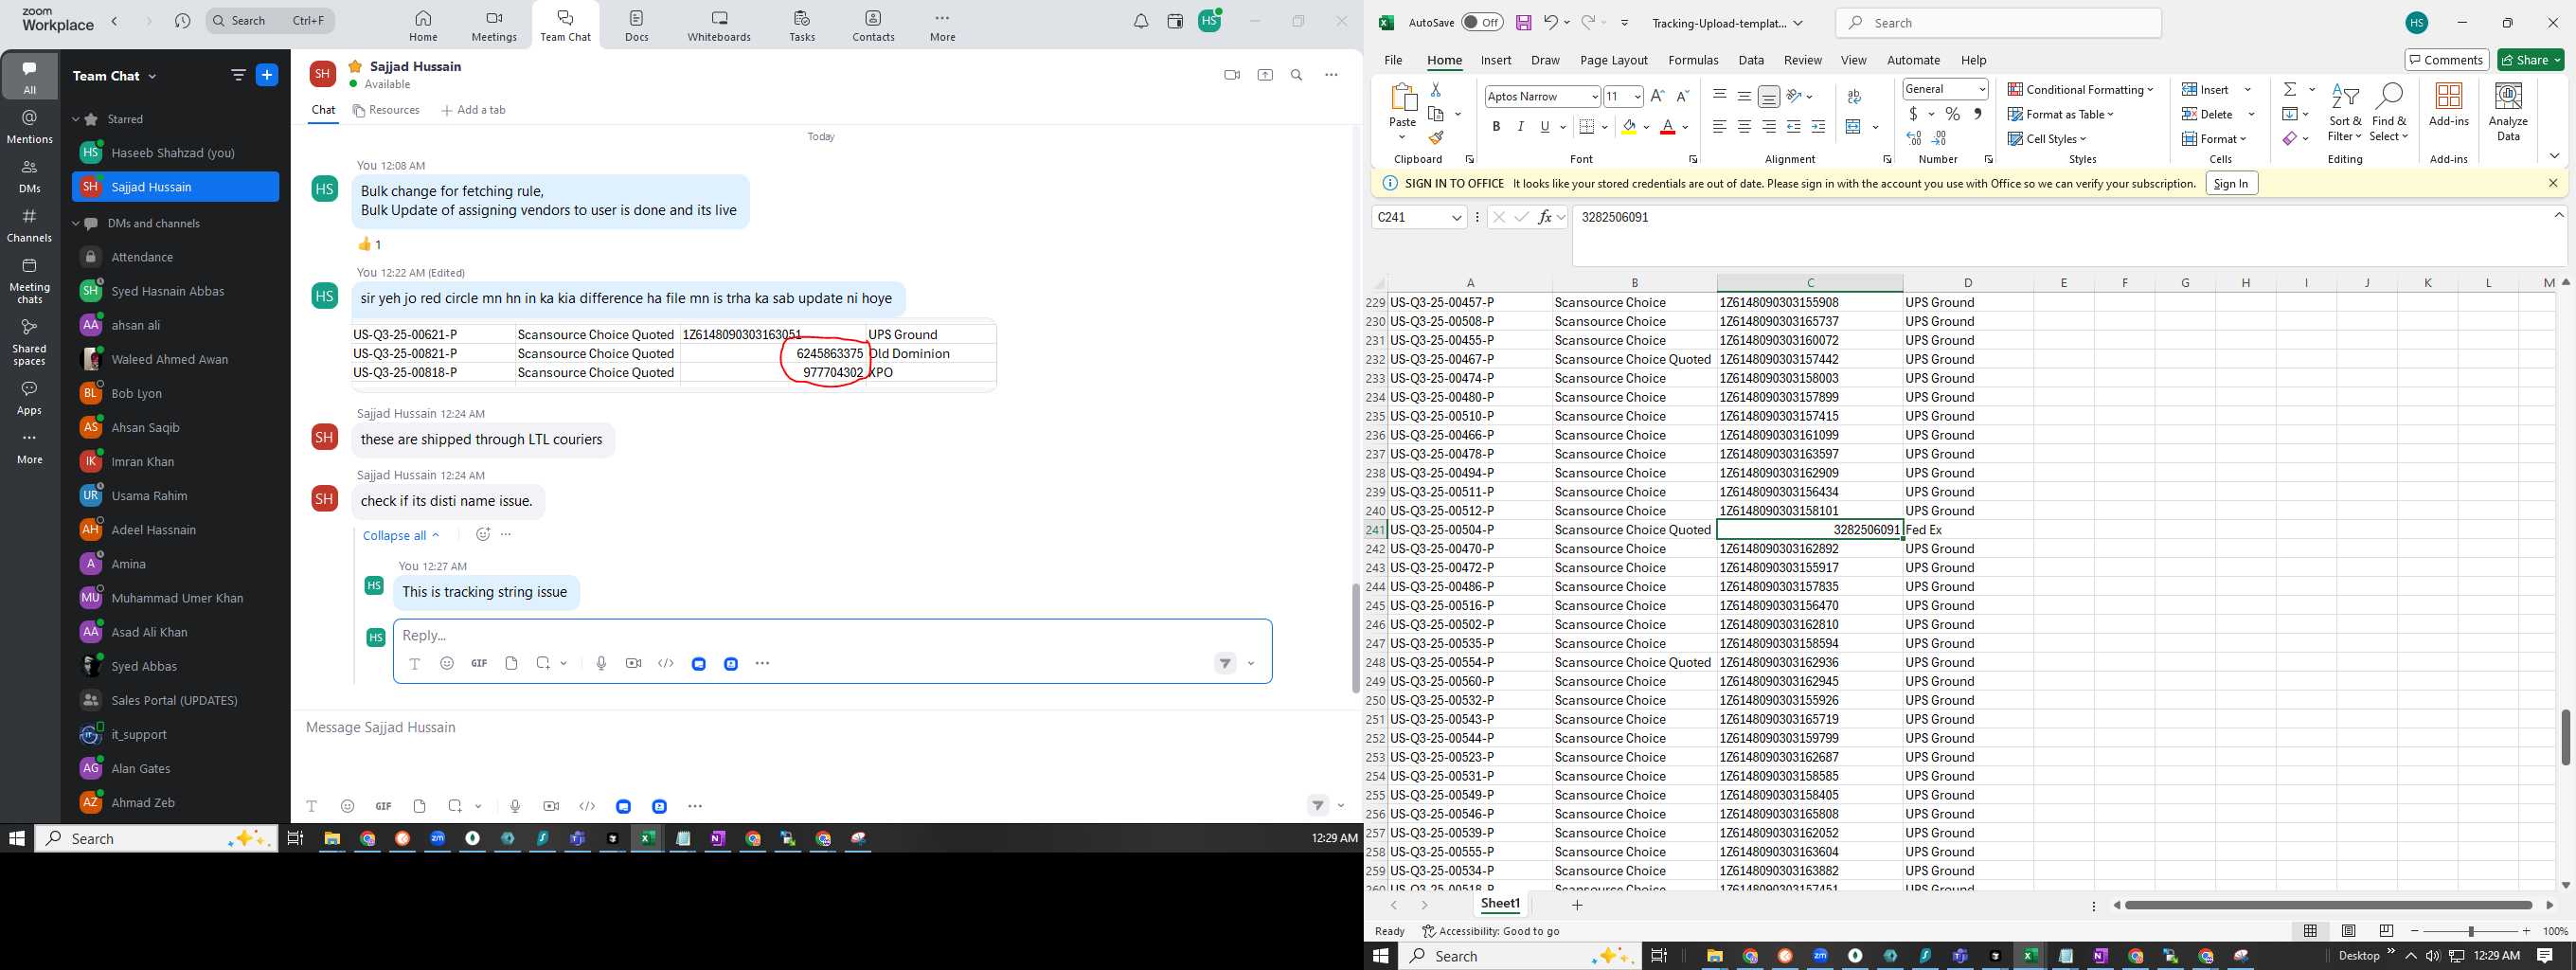
Task: Open the Team Chat filter icon
Action: pyautogui.click(x=238, y=75)
